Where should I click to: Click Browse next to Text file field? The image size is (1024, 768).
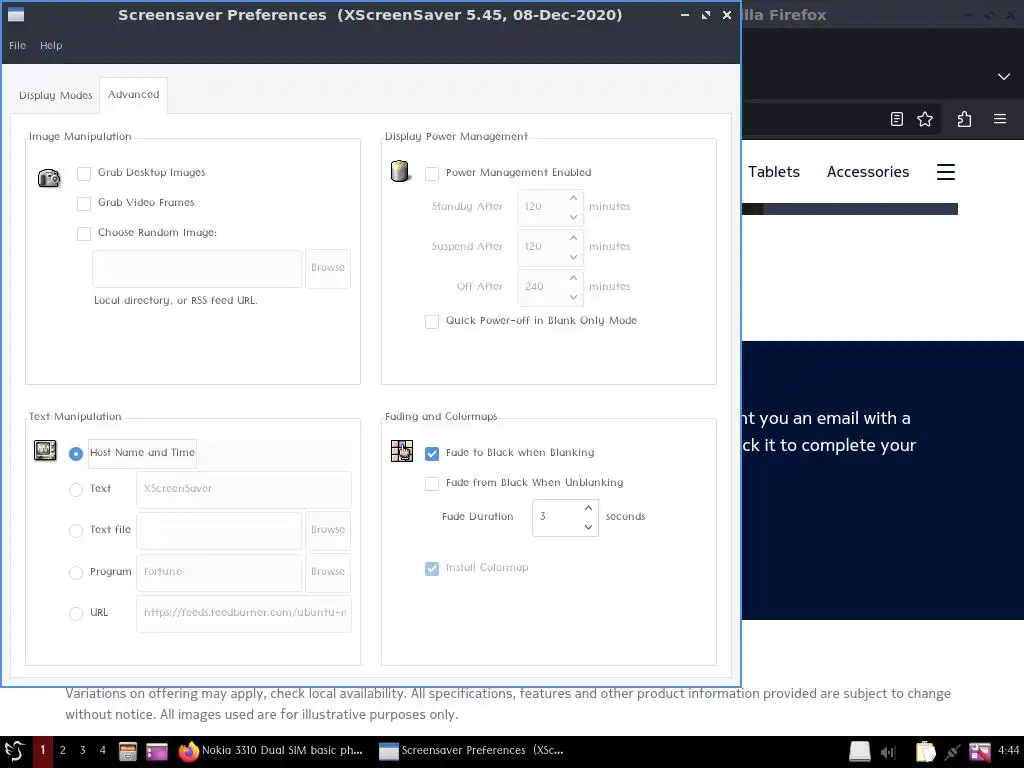pos(328,530)
